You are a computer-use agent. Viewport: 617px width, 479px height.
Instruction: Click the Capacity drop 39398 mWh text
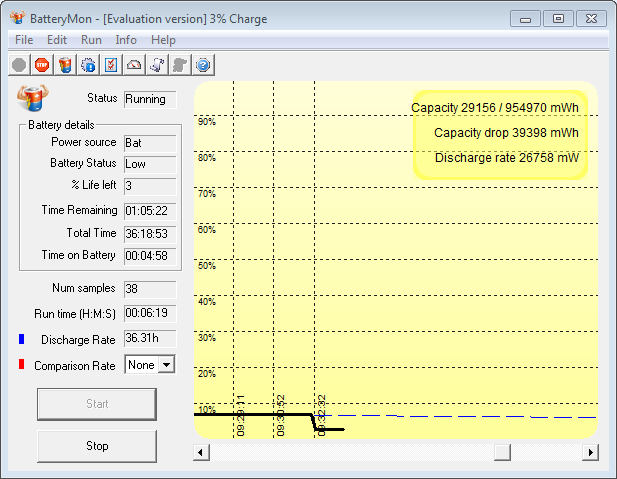[x=506, y=133]
